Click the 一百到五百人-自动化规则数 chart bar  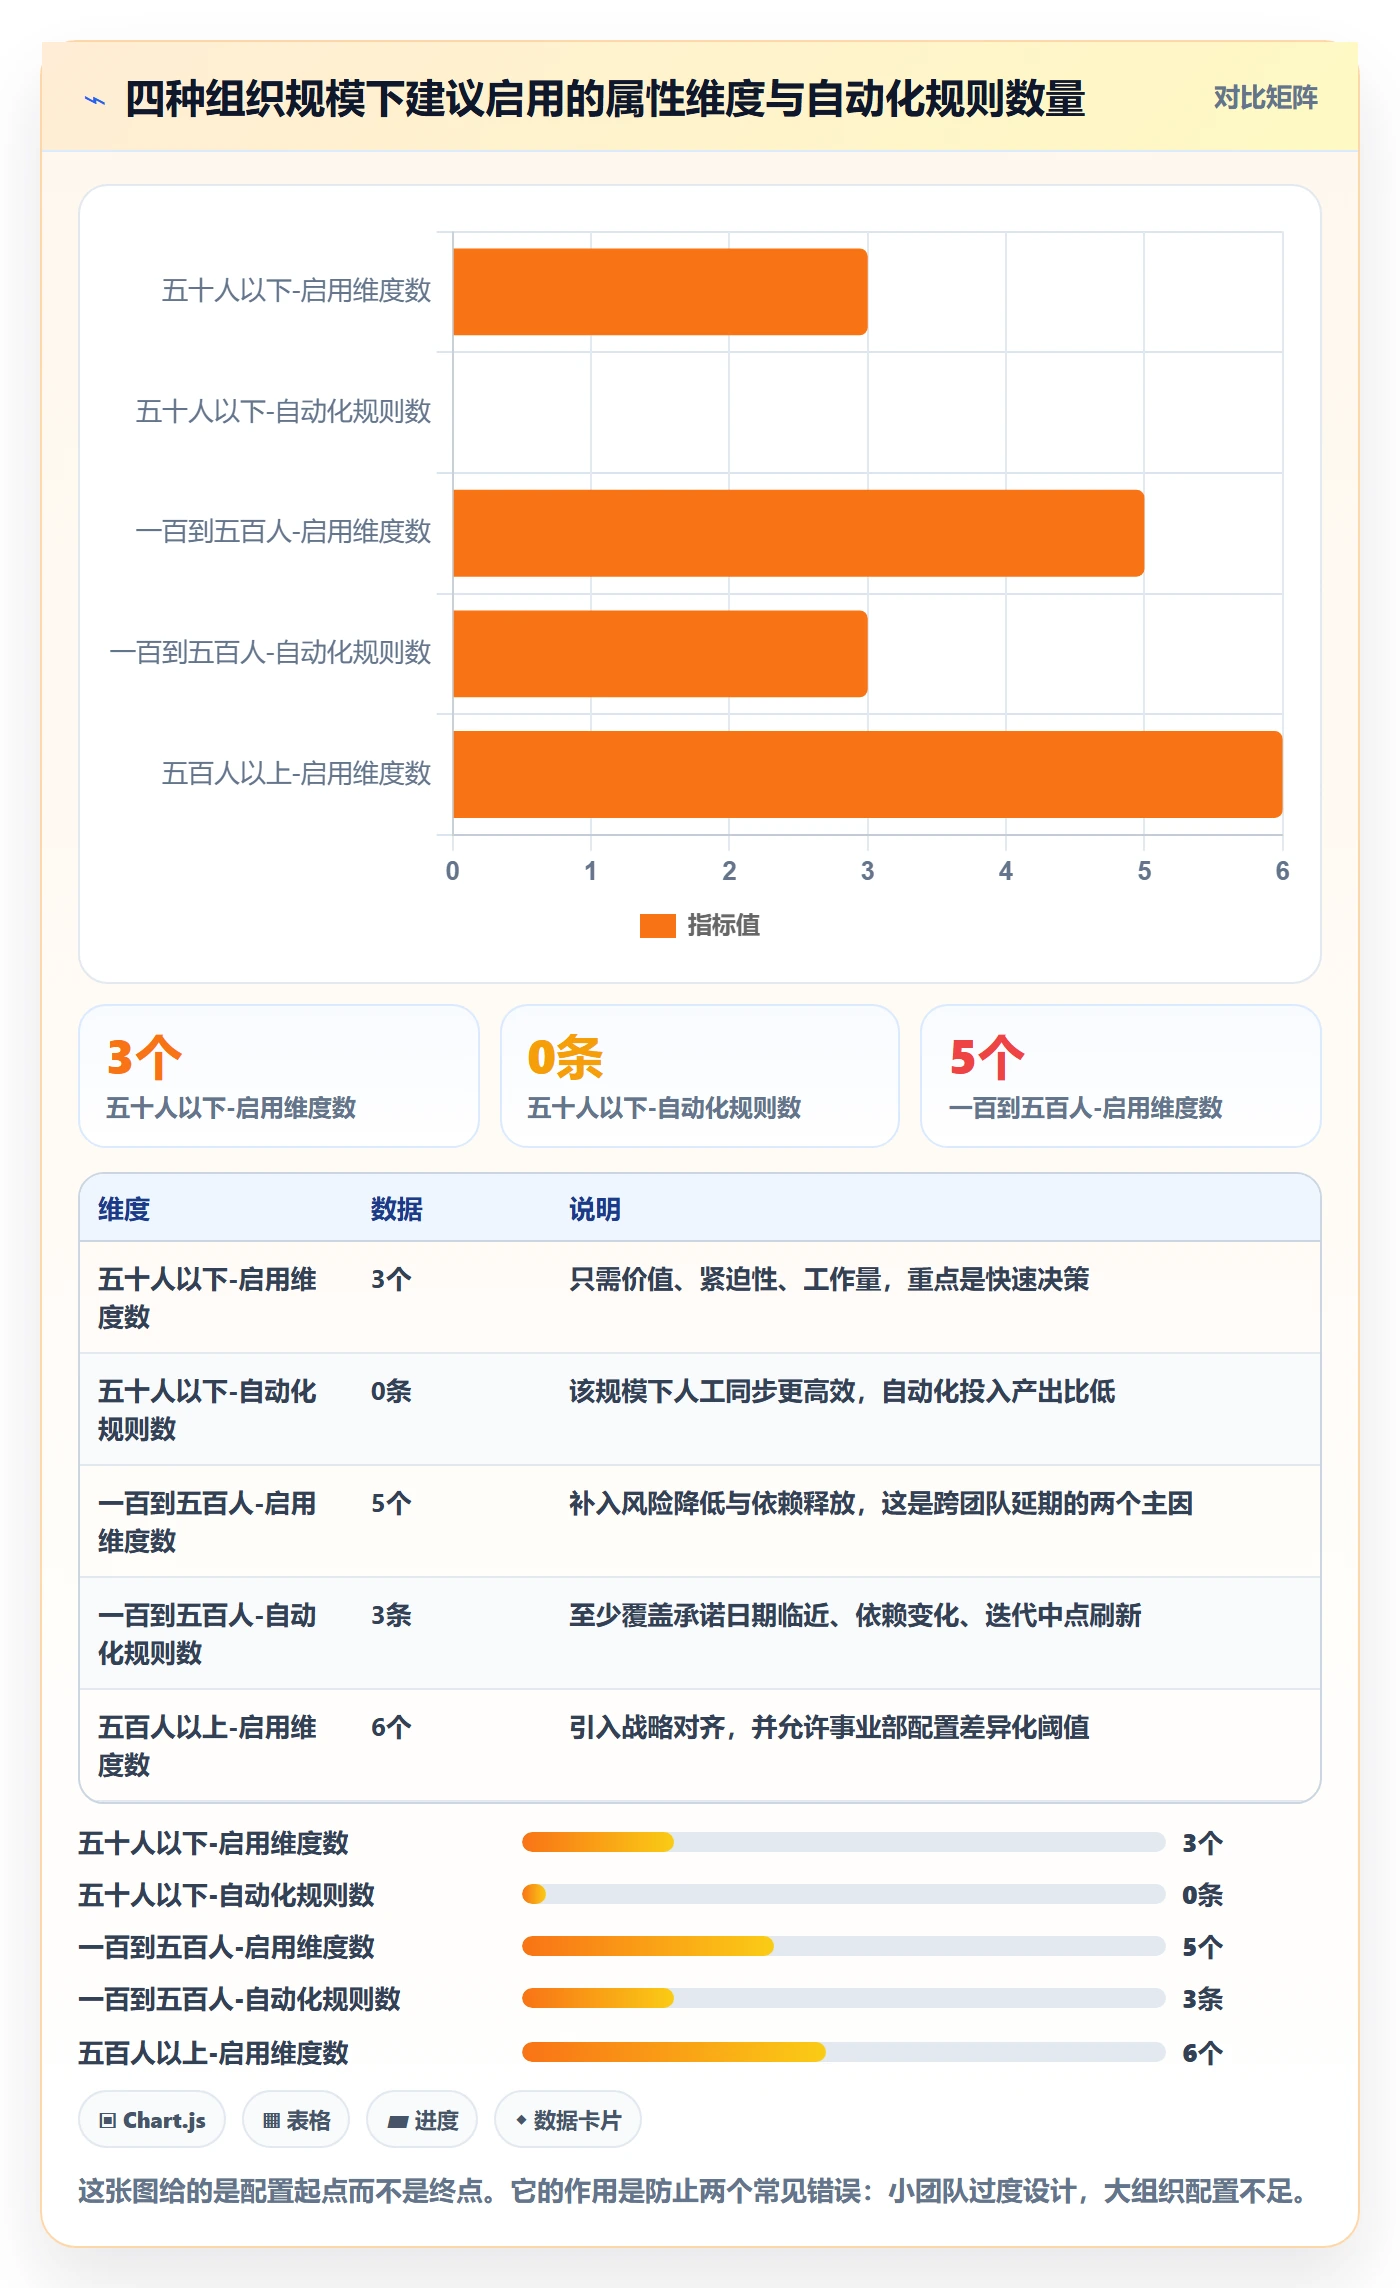click(x=660, y=654)
